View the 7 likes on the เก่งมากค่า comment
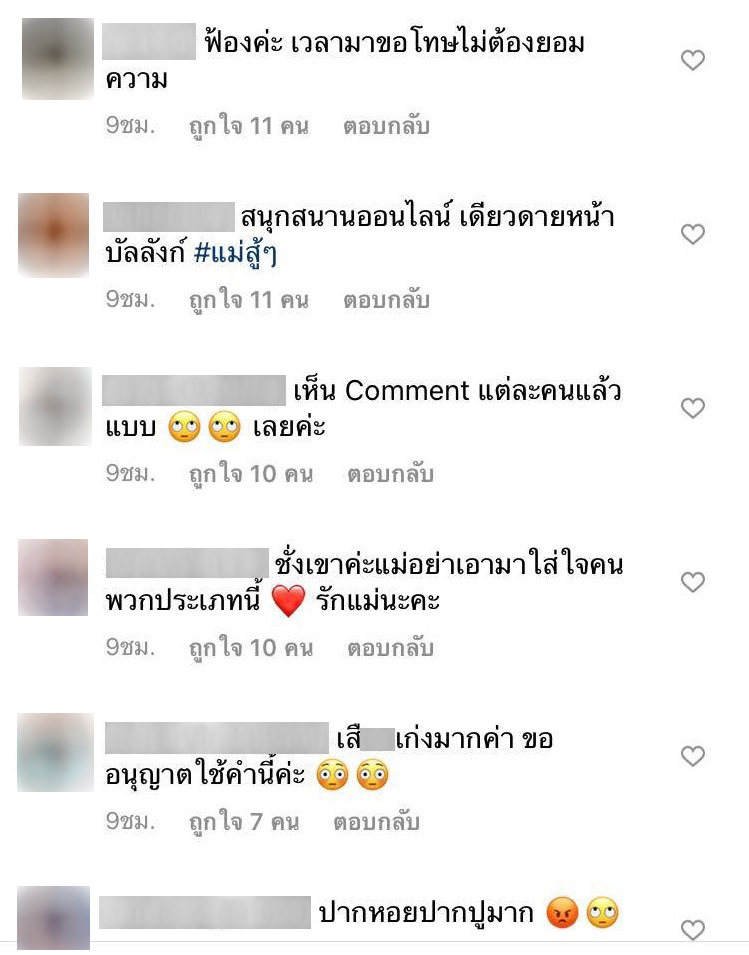The width and height of the screenshot is (749, 955). (244, 822)
